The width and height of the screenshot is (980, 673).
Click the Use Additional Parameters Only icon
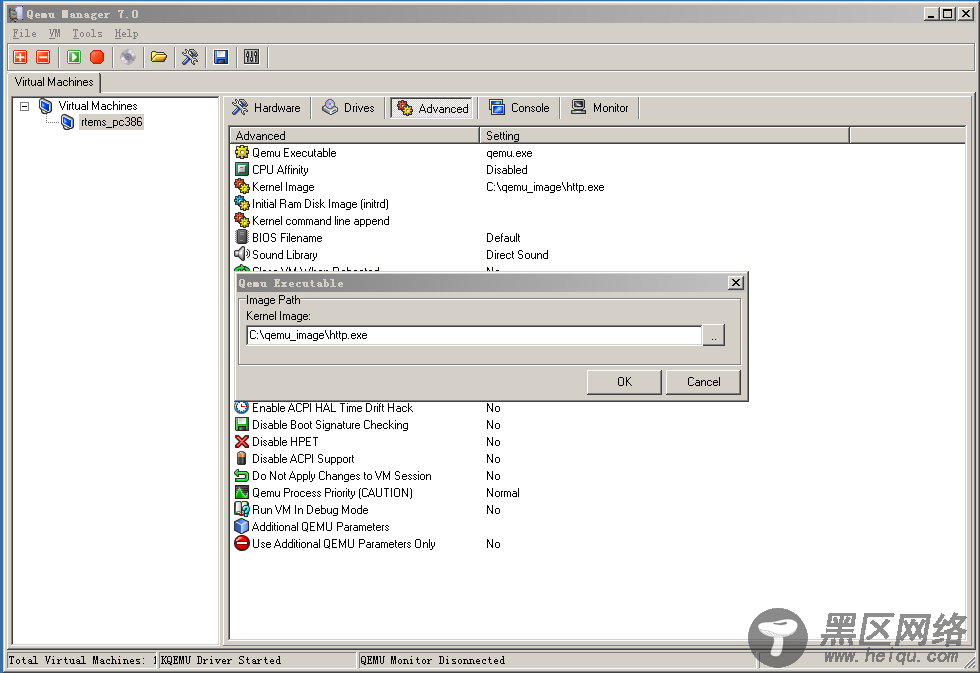[x=242, y=544]
